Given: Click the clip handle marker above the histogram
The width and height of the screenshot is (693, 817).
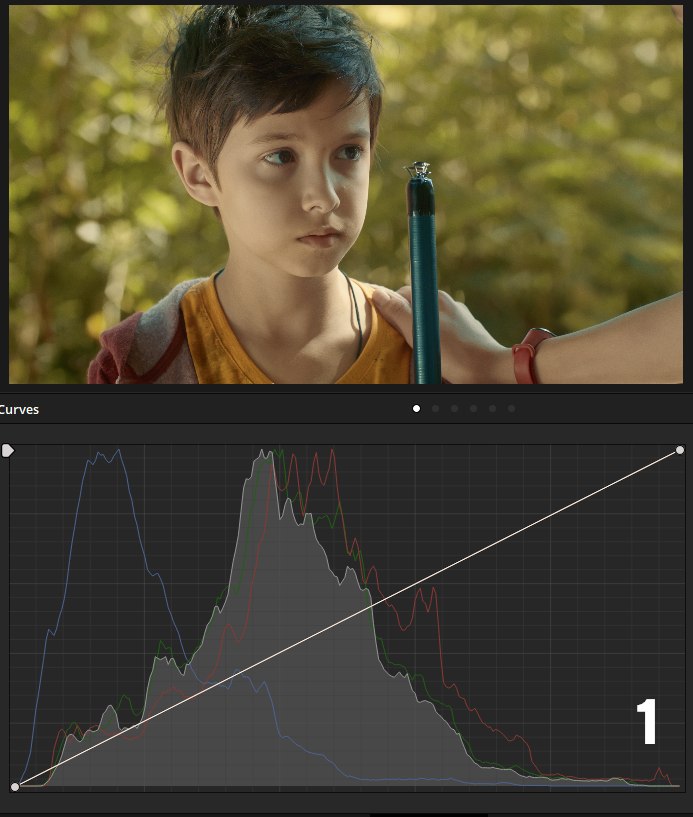Looking at the screenshot, I should click(x=8, y=451).
